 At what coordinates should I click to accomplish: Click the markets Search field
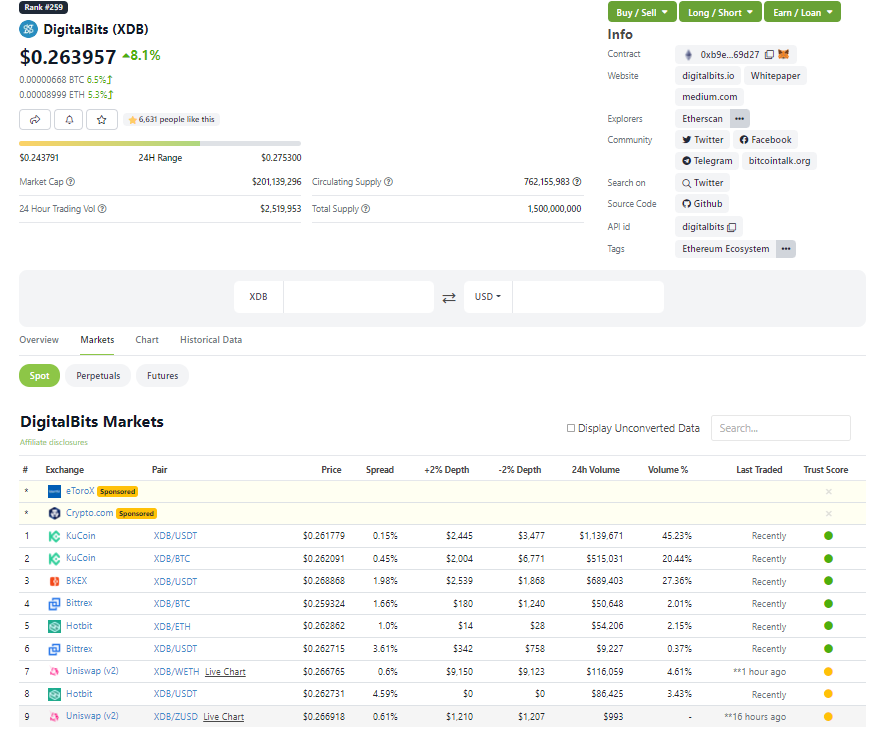point(781,428)
